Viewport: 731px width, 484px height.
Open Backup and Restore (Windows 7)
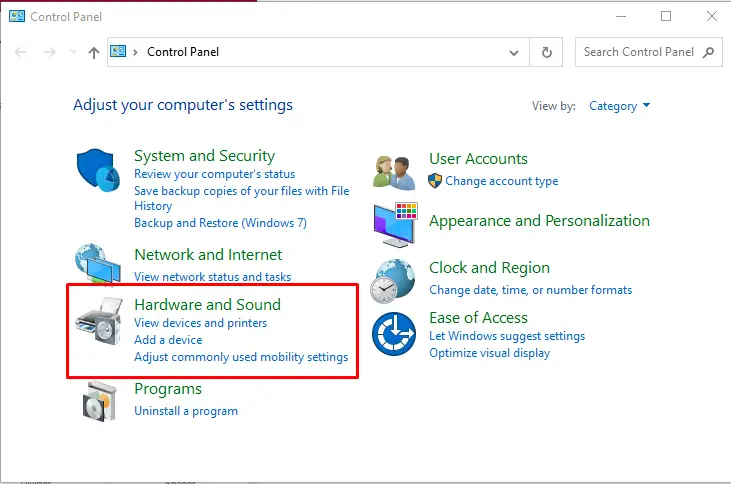(x=221, y=223)
